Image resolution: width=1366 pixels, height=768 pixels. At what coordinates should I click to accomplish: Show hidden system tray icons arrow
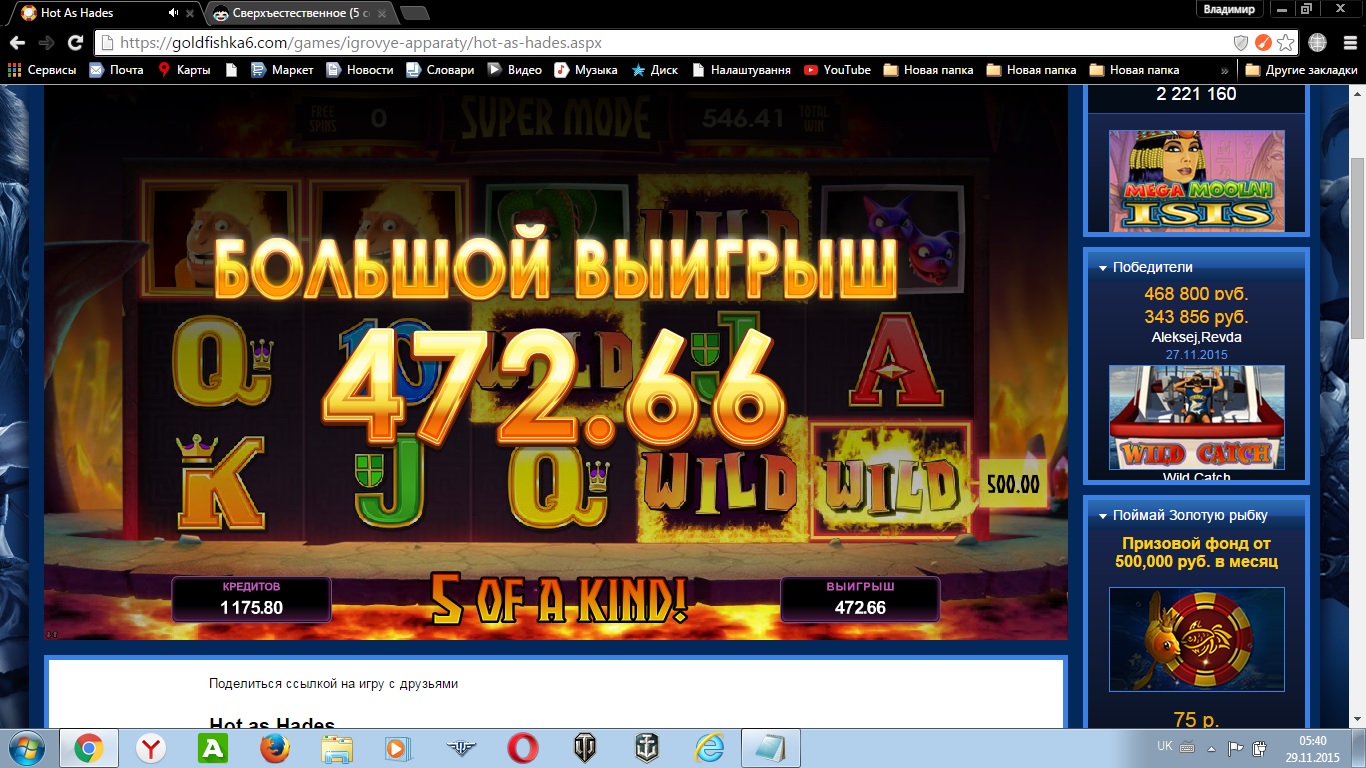(1212, 748)
